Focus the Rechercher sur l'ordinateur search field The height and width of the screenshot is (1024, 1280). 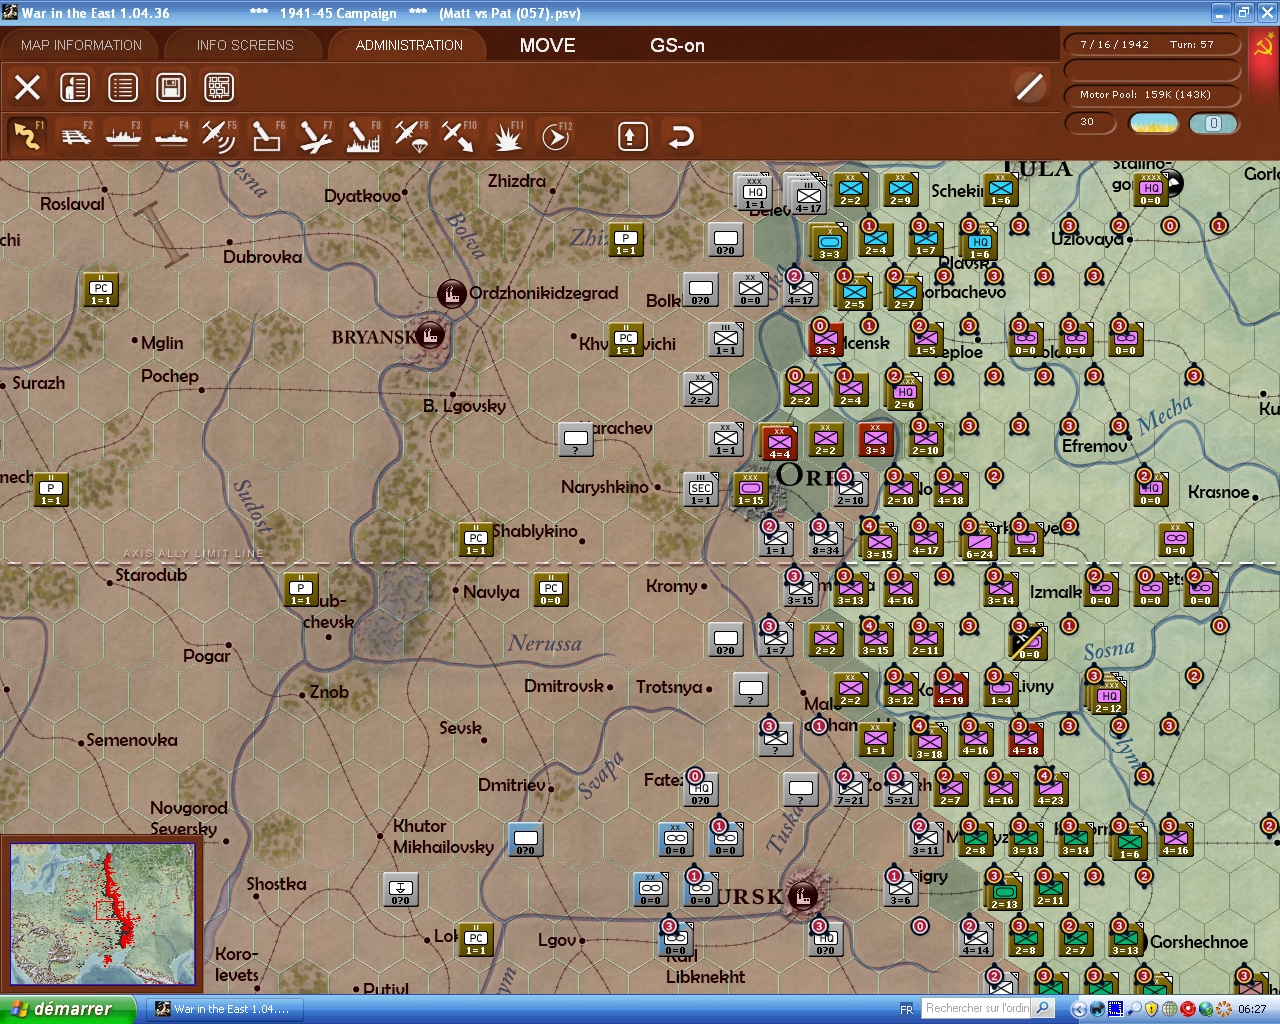976,1008
